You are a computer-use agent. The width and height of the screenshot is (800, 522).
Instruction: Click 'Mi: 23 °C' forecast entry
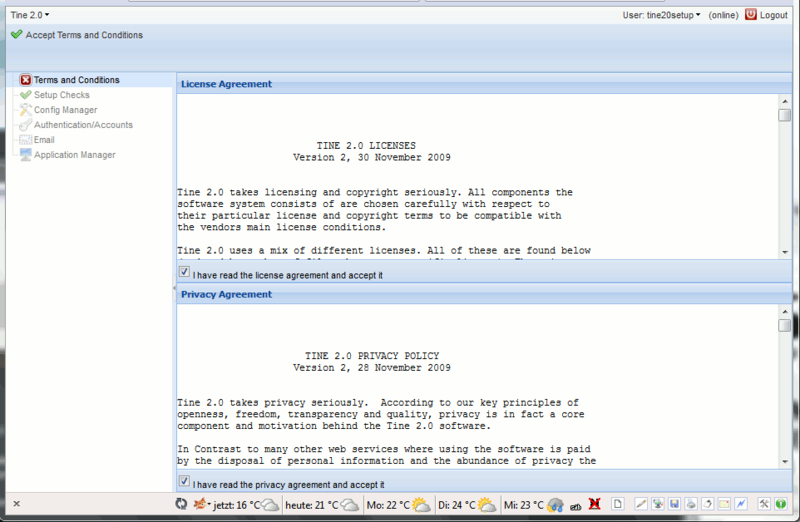click(x=533, y=505)
